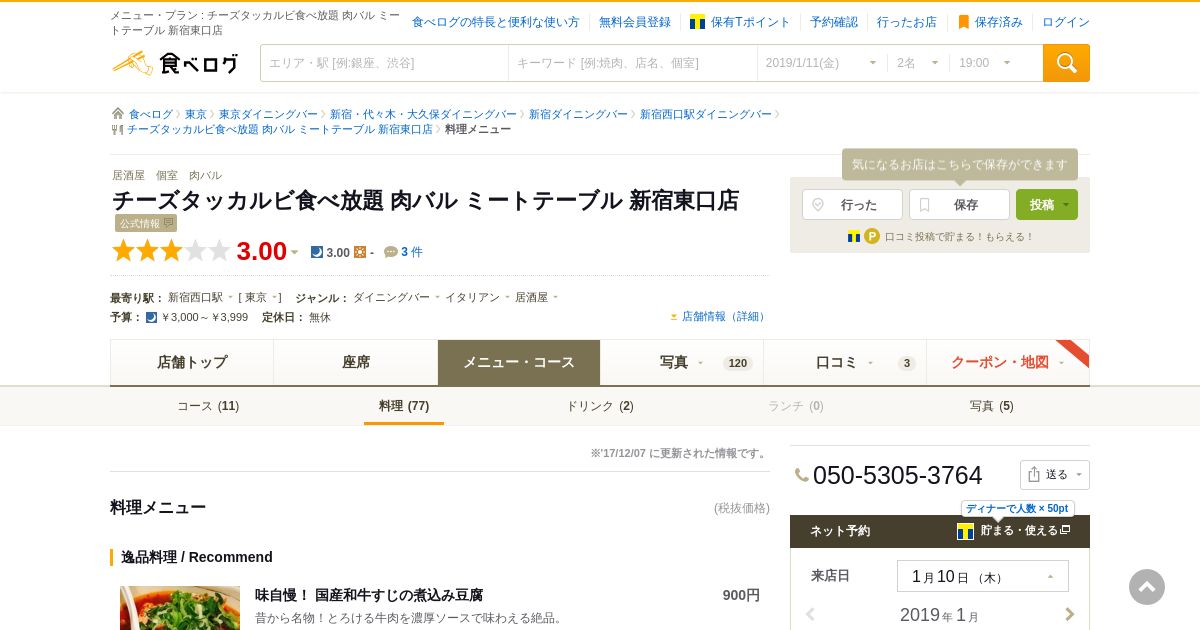Expand the rating 3.00 arrow
Viewport: 1200px width, 630px height.
point(294,253)
